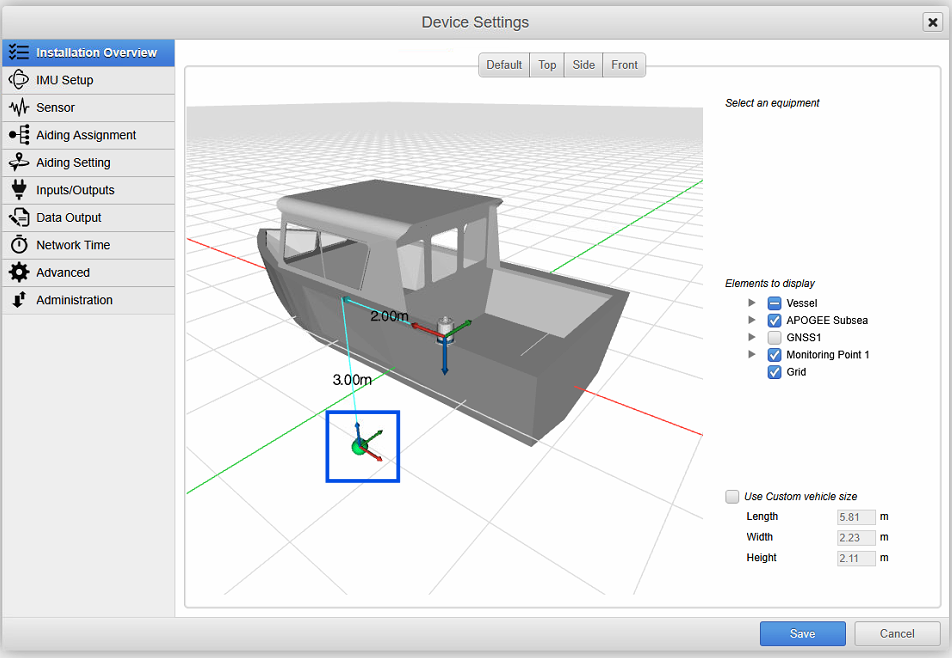Click the Aiding Assignment icon

[18, 135]
